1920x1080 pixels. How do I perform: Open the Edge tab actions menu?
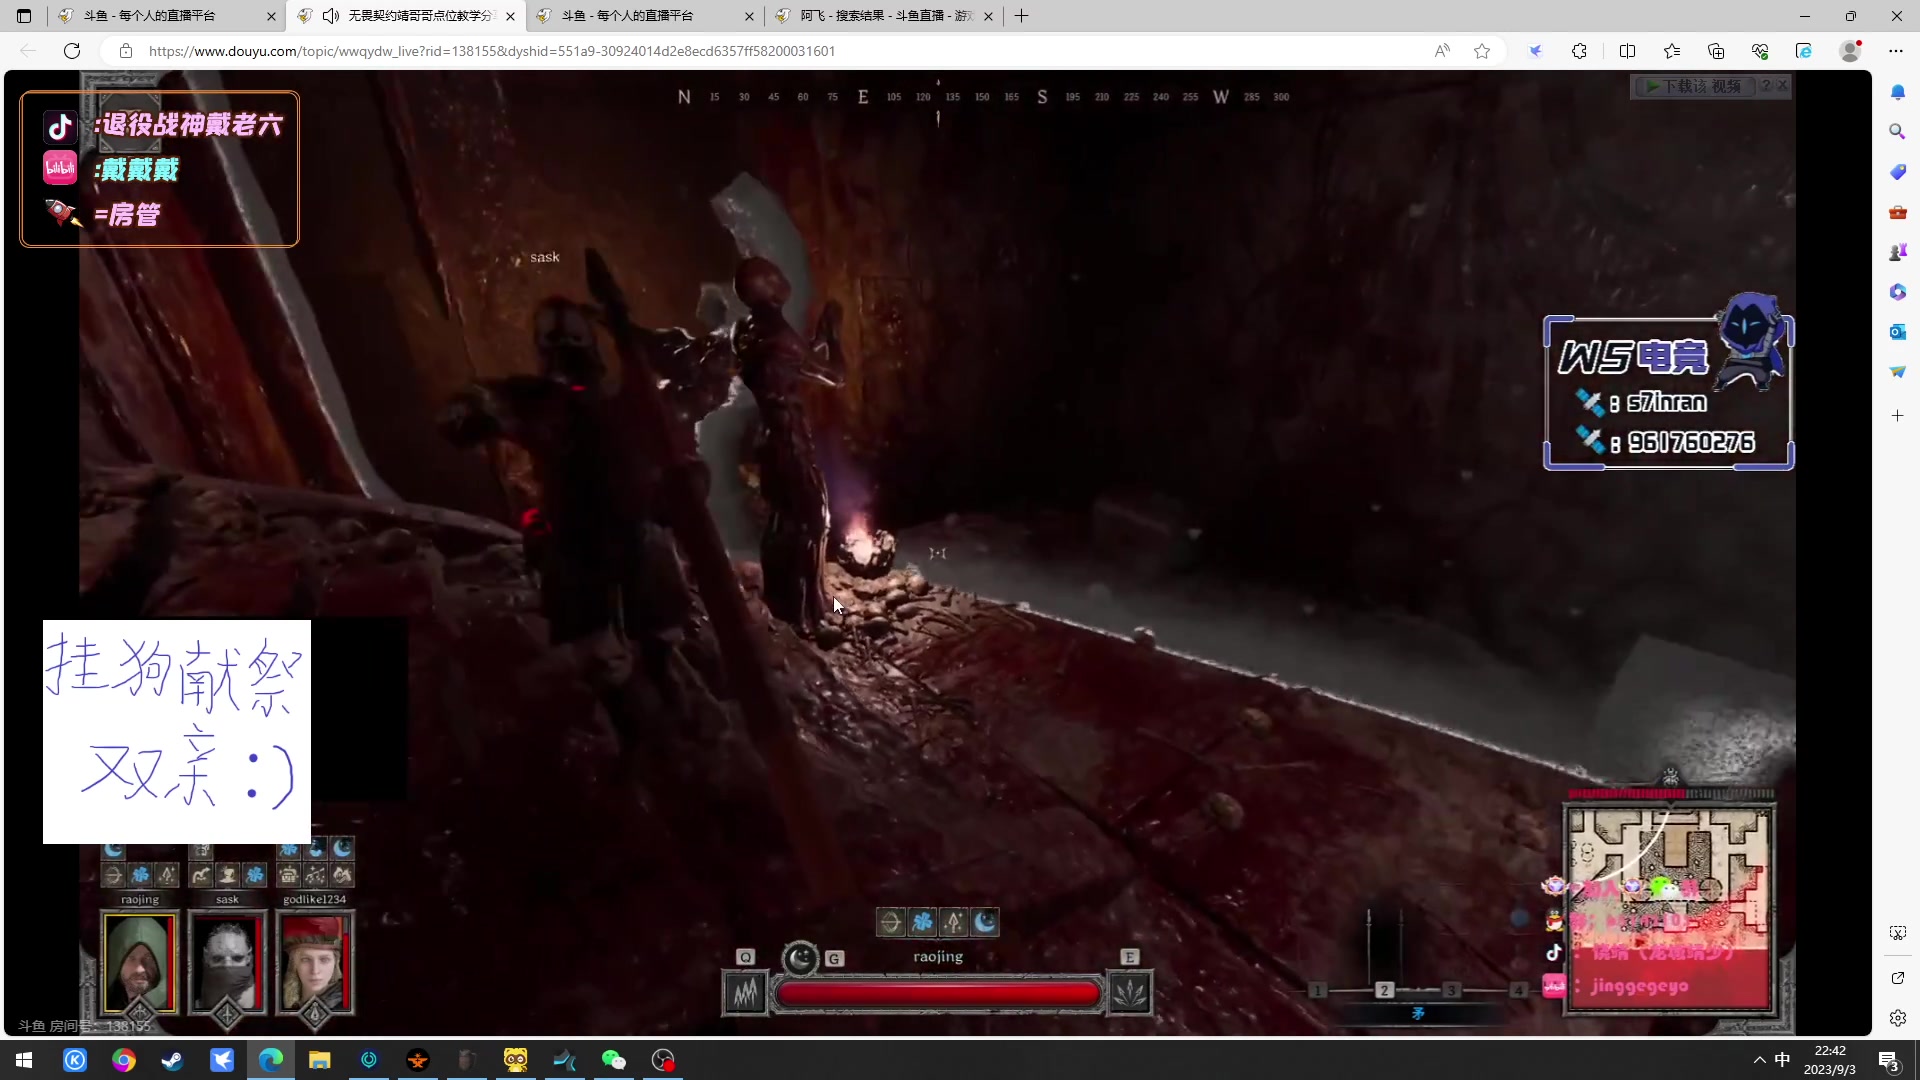coord(24,16)
